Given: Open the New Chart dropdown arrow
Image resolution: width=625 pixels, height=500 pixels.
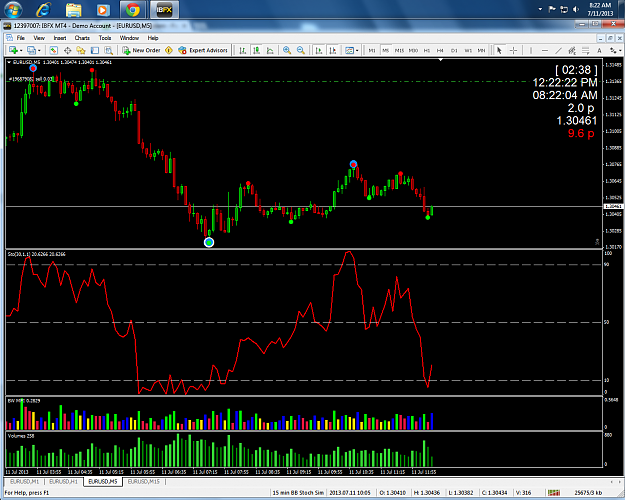Looking at the screenshot, I should pyautogui.click(x=21, y=51).
